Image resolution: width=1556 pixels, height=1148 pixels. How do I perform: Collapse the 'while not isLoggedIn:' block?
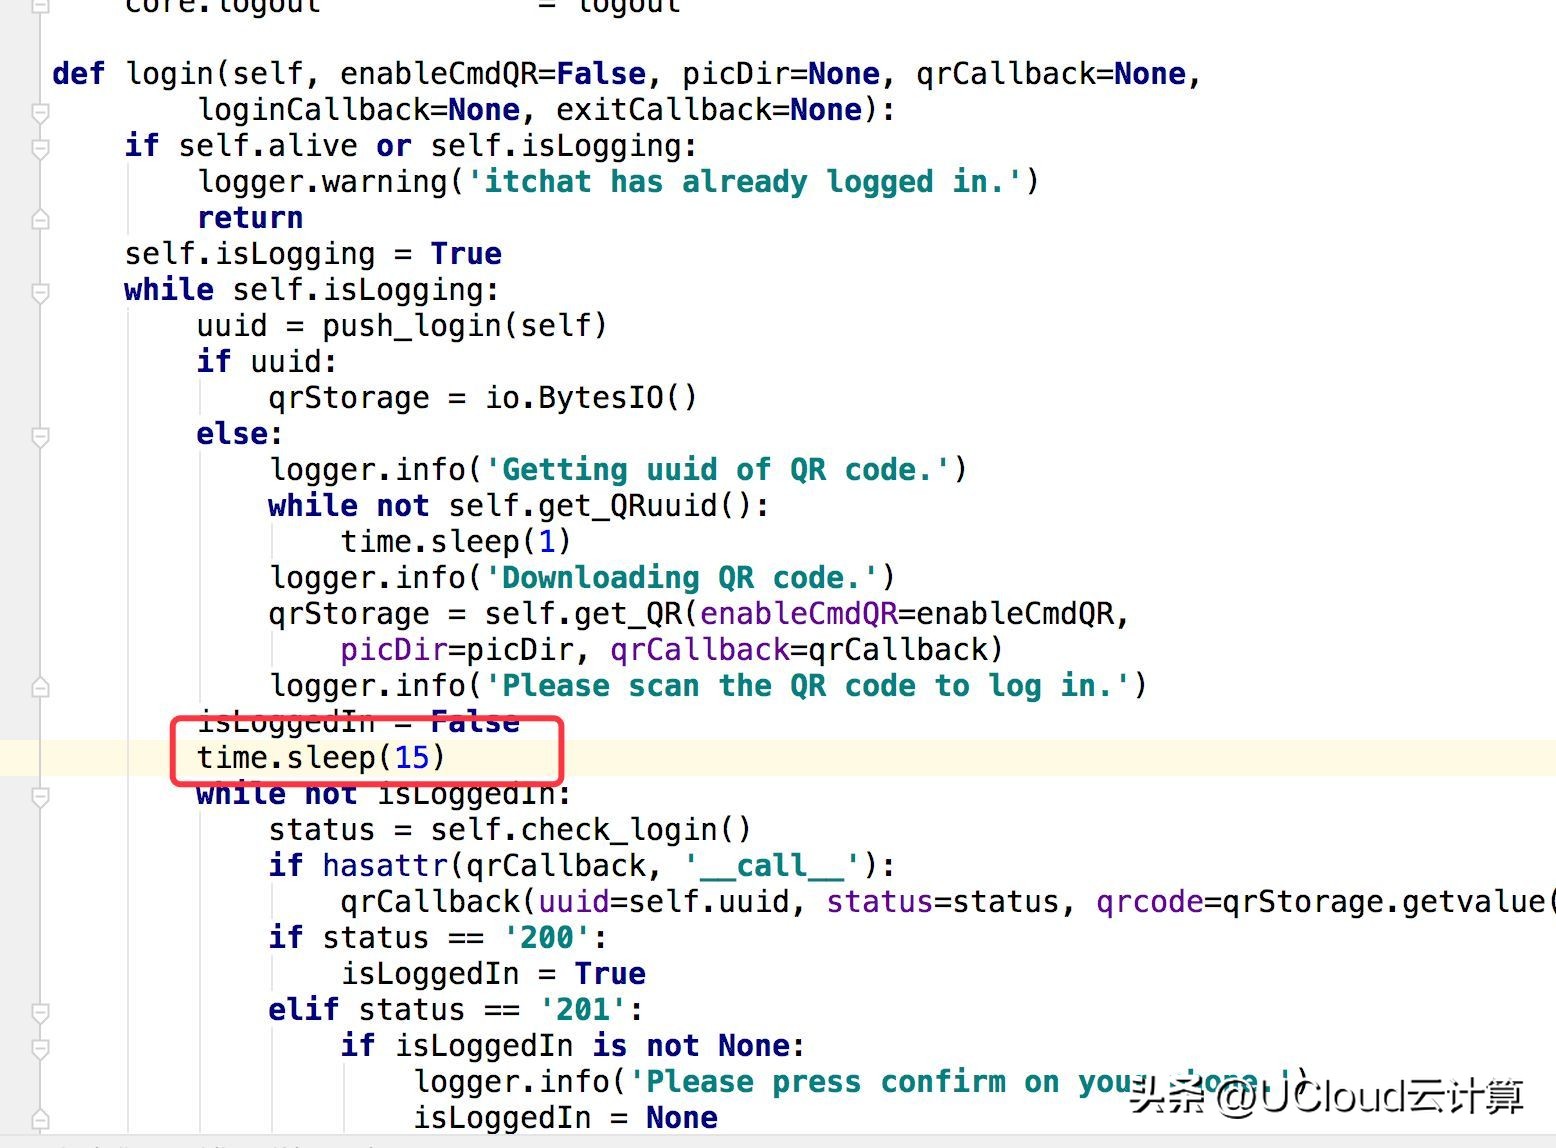point(40,797)
